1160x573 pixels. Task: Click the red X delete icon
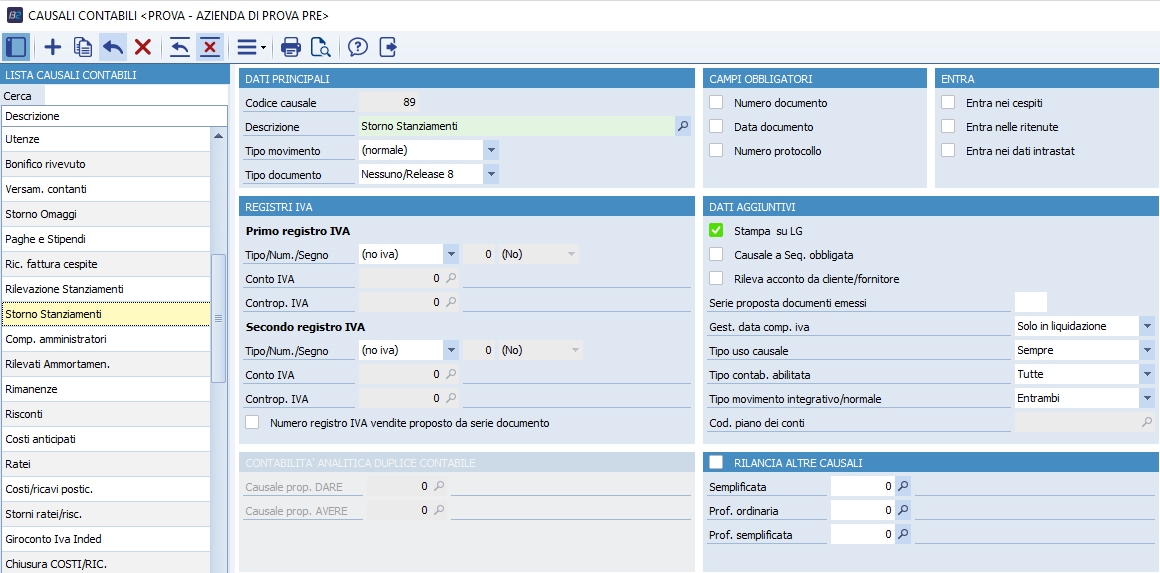pyautogui.click(x=143, y=47)
